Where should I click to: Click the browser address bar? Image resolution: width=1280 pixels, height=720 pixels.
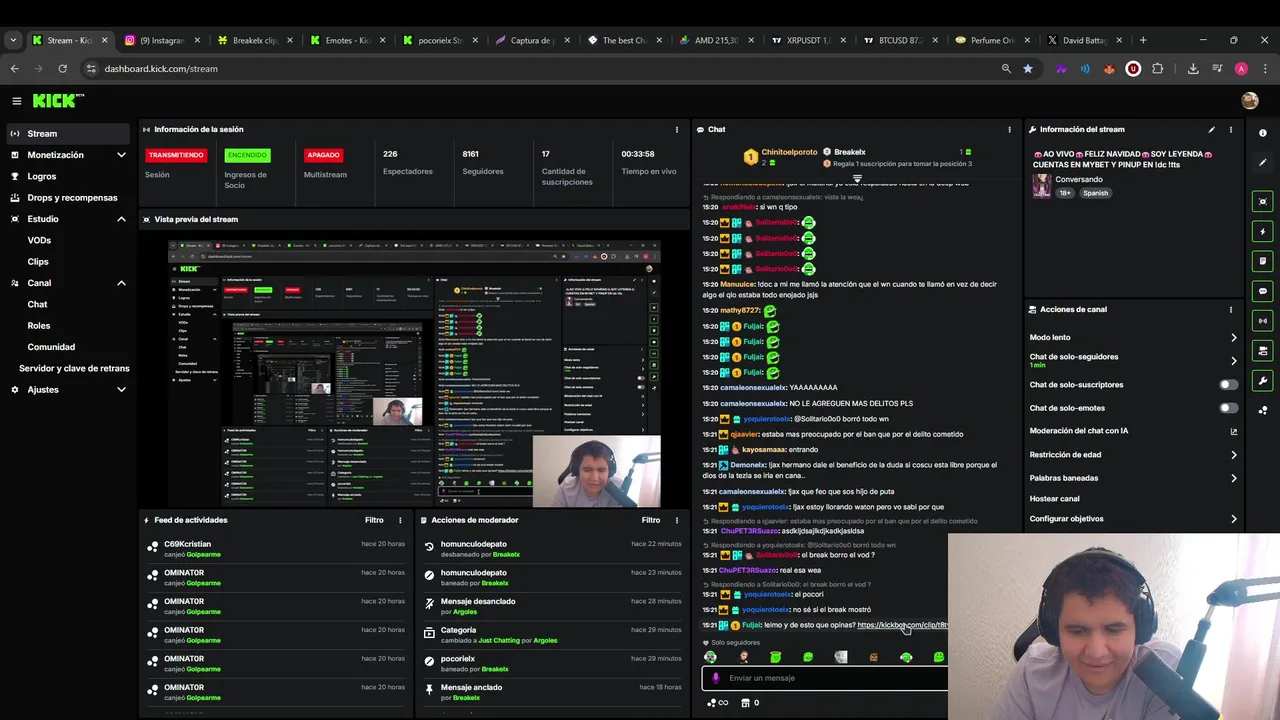[x=540, y=69]
